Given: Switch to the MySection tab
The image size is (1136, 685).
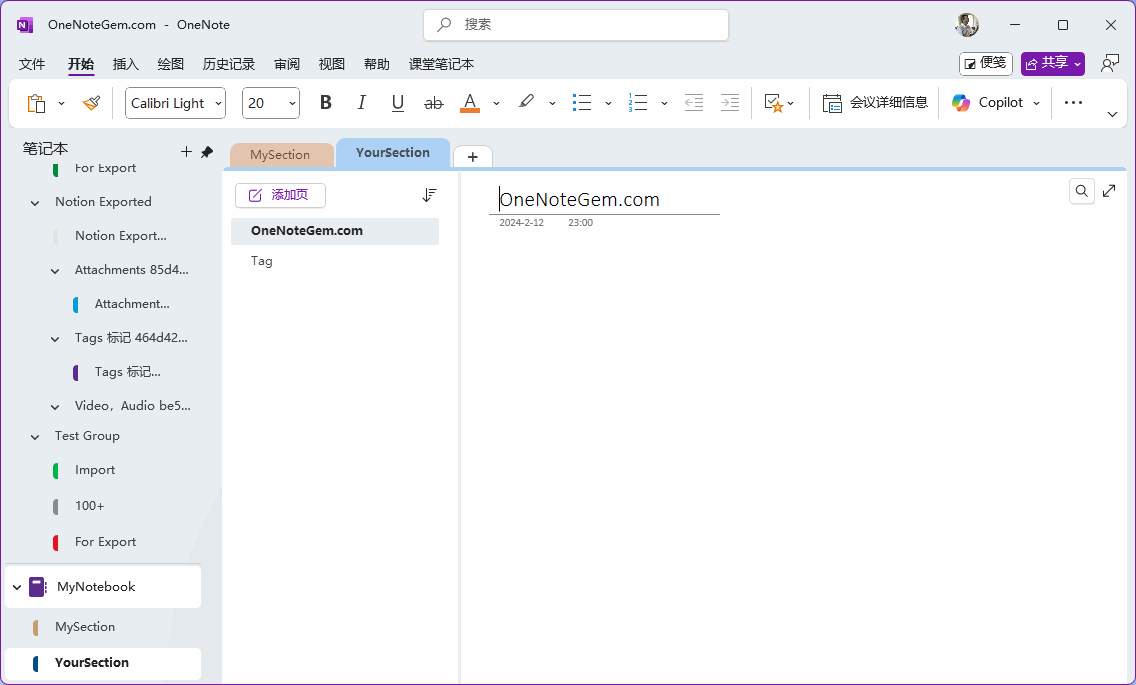Looking at the screenshot, I should (280, 155).
